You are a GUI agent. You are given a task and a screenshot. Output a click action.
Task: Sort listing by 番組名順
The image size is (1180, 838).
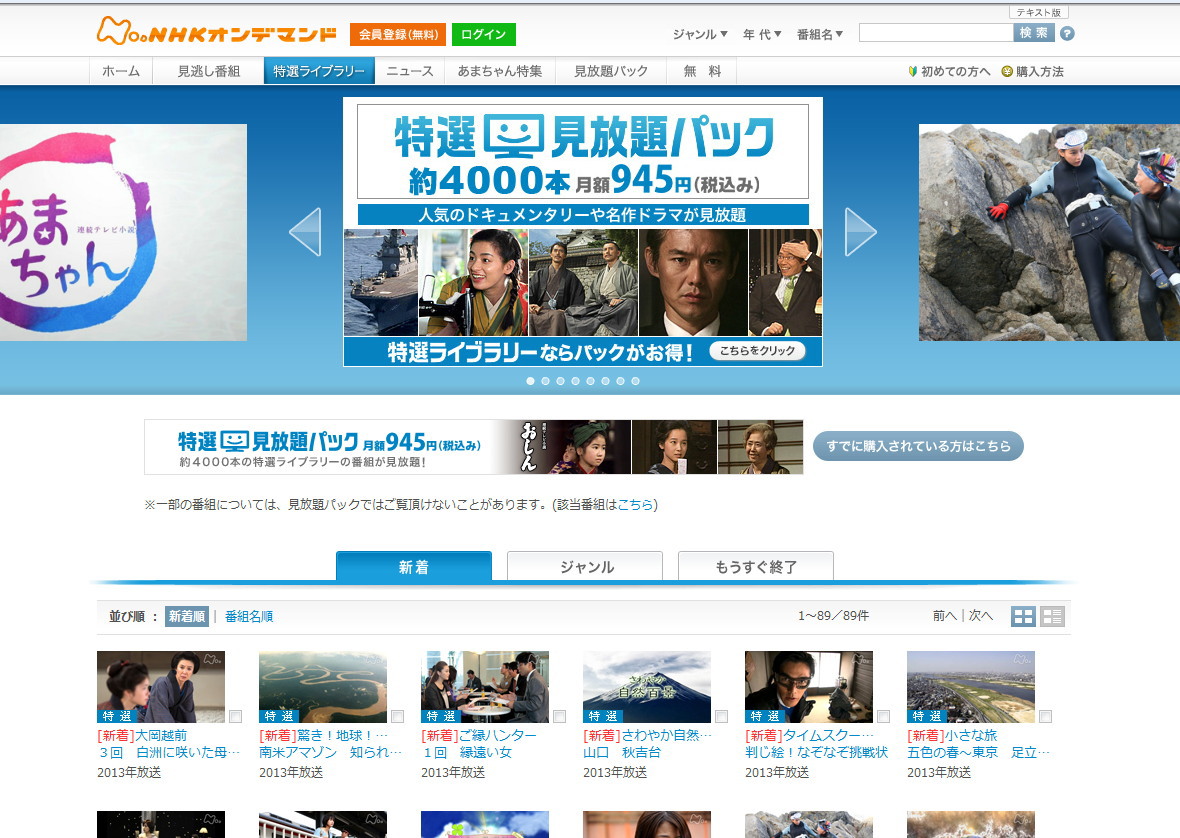249,616
